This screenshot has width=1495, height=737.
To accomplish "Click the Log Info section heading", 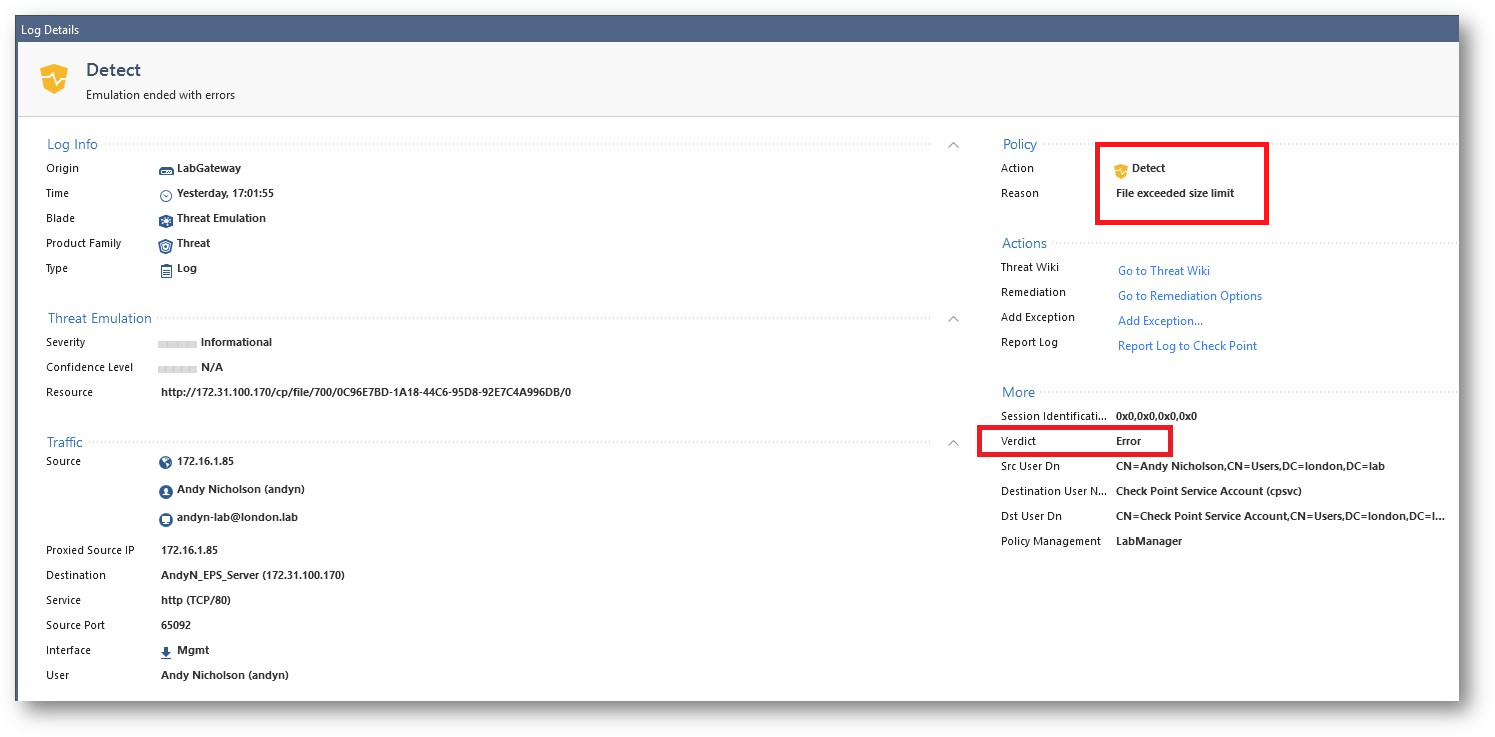I will (x=72, y=145).
